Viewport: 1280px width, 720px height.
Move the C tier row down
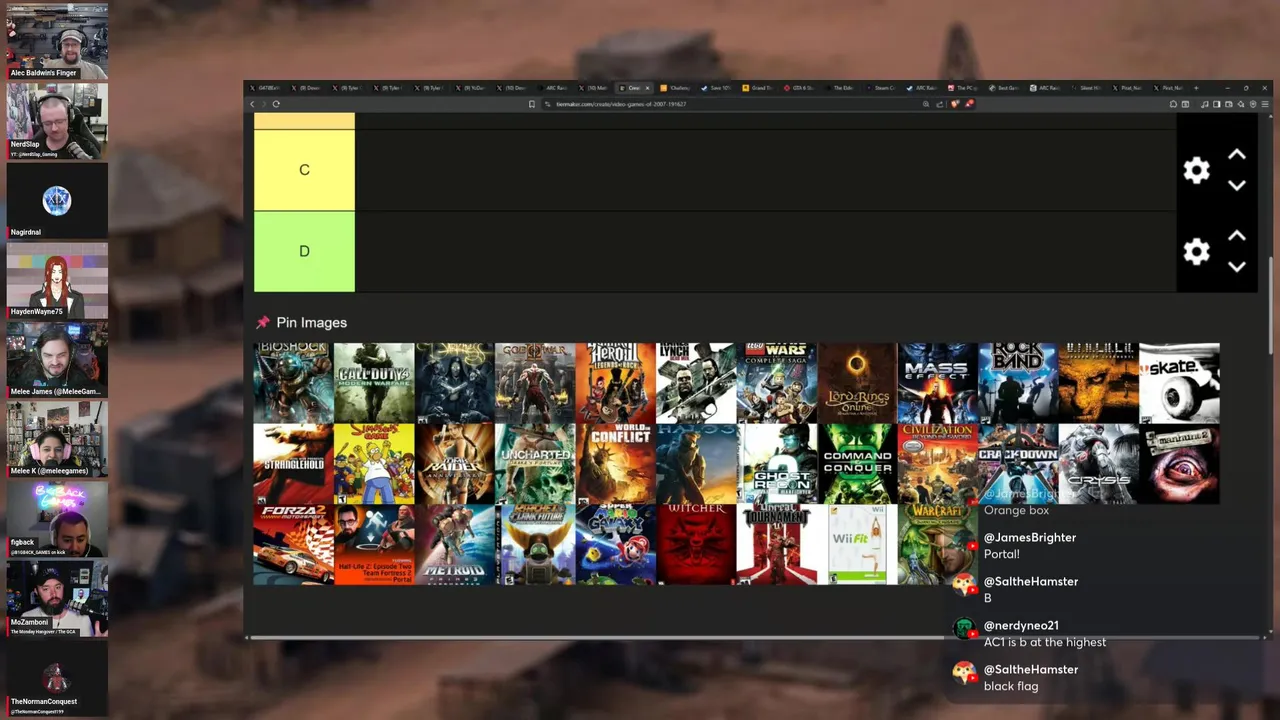[1237, 186]
